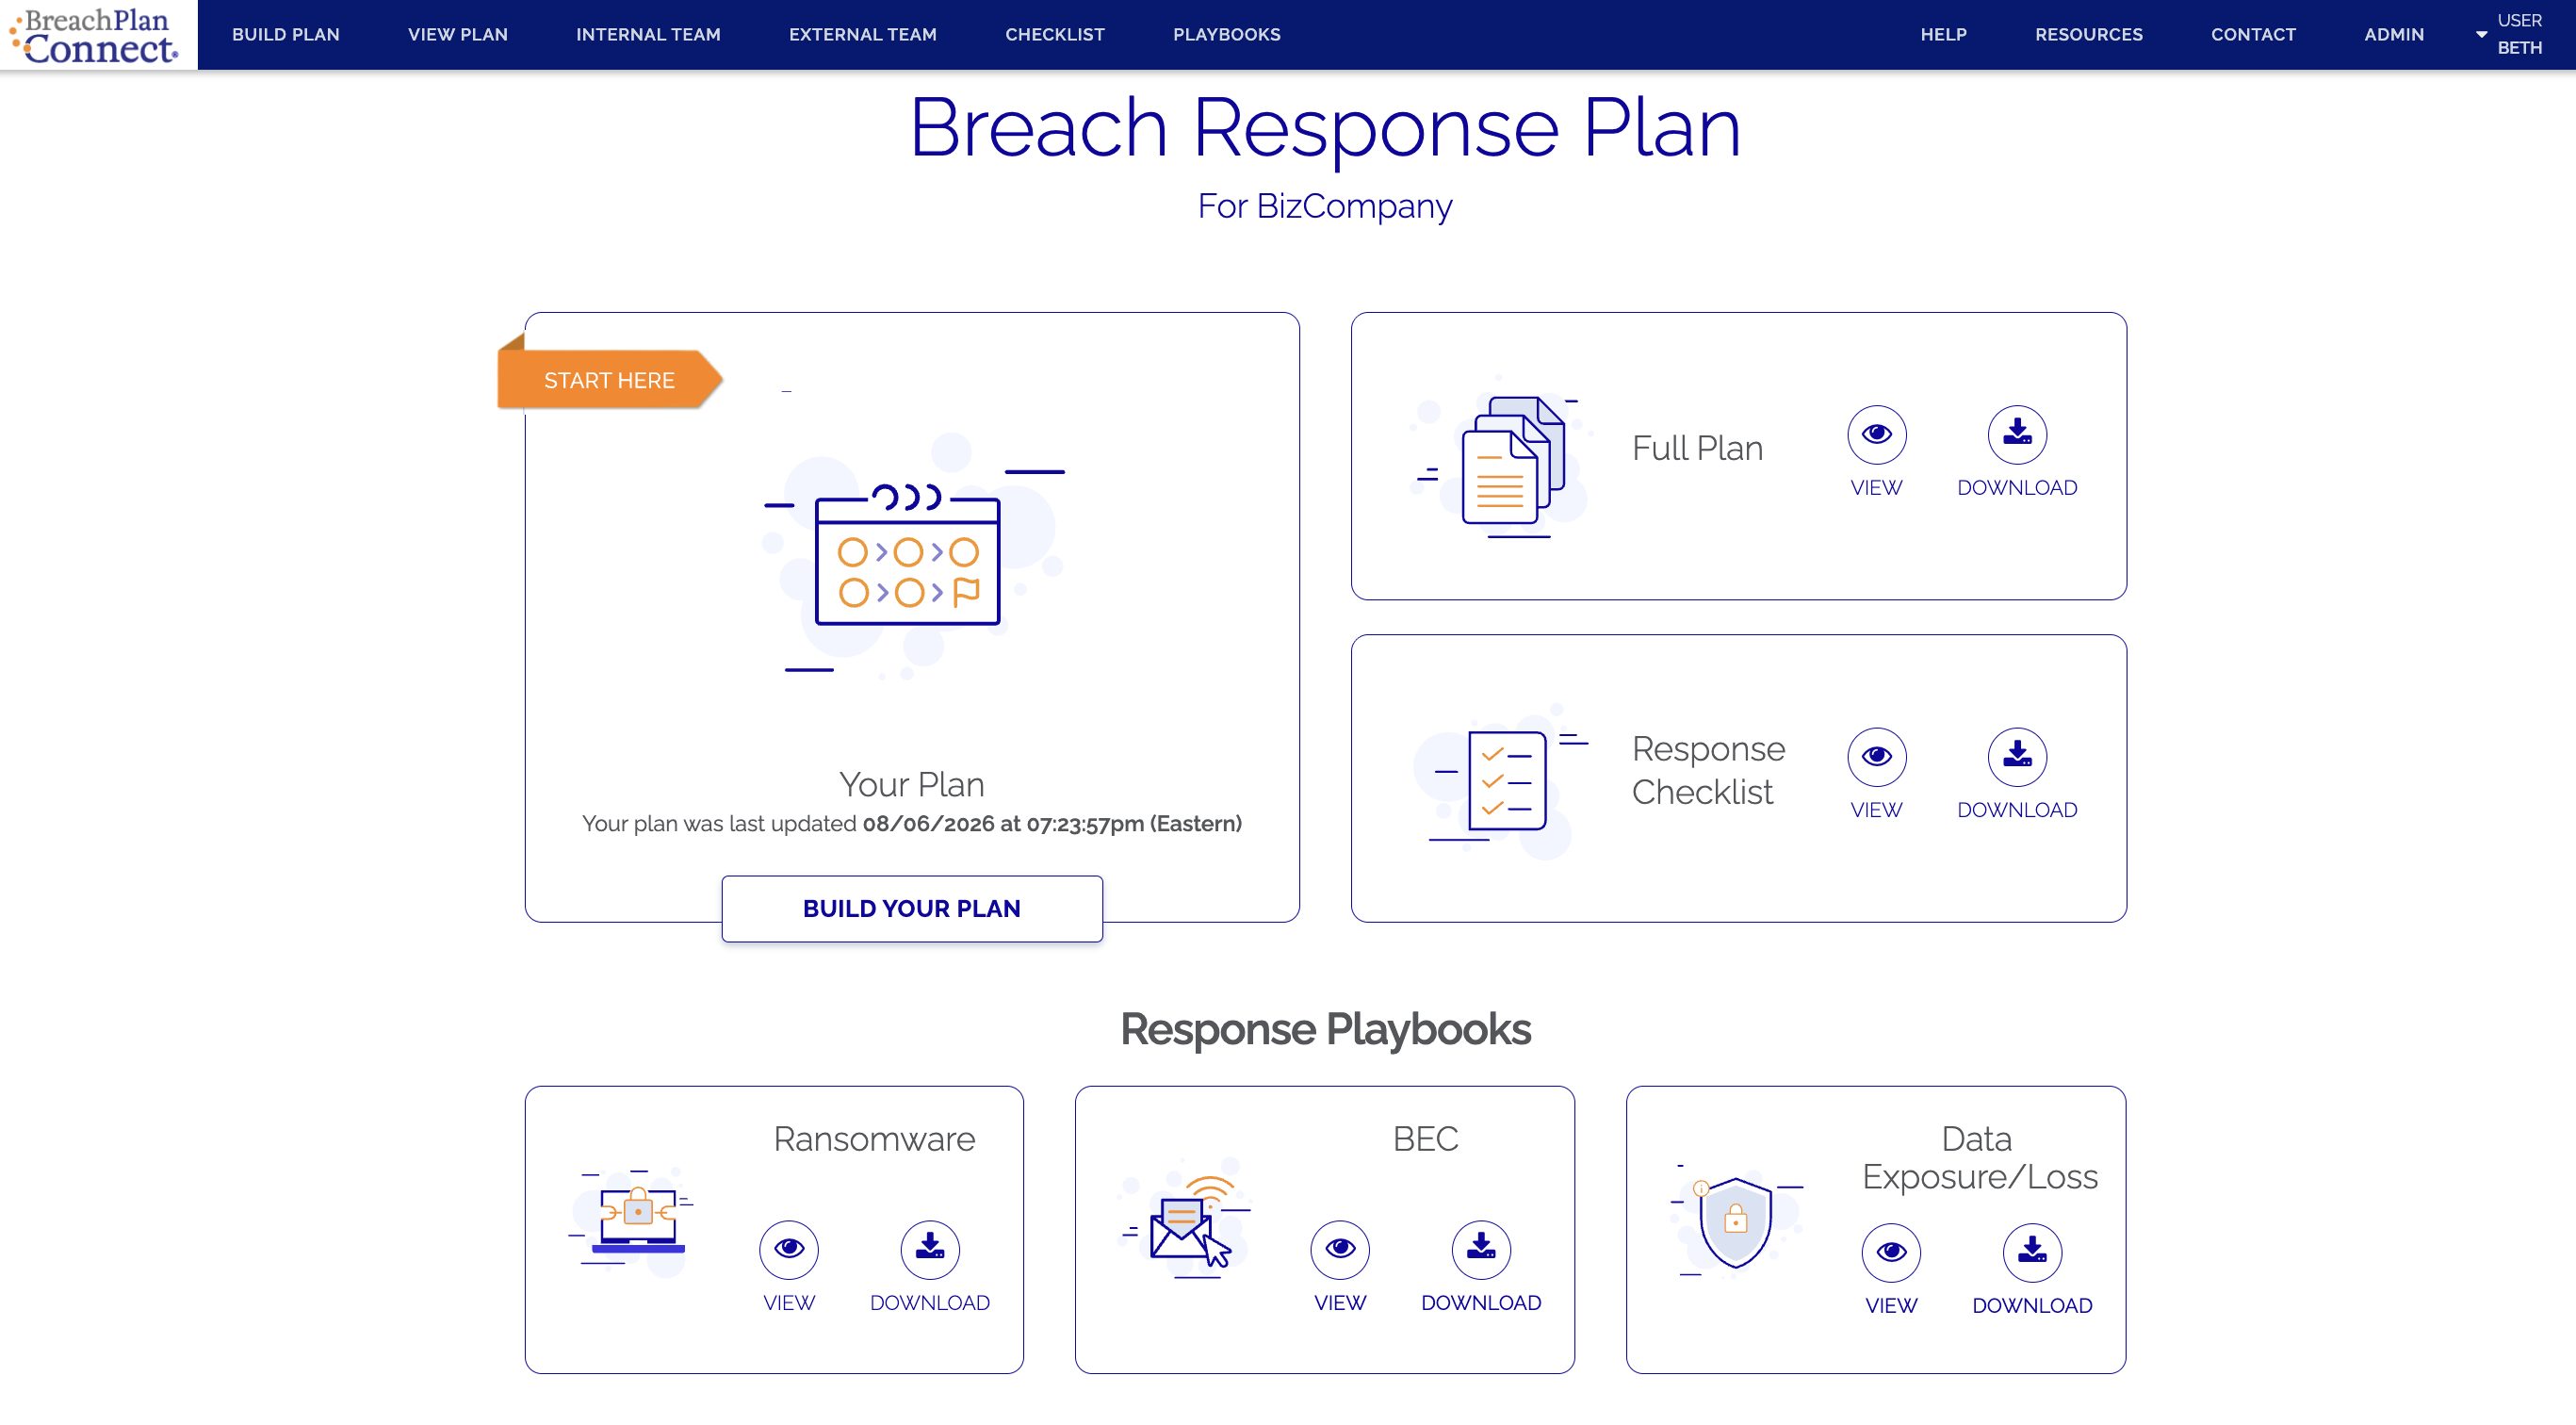
Task: Open the View Plan menu item
Action: point(458,35)
